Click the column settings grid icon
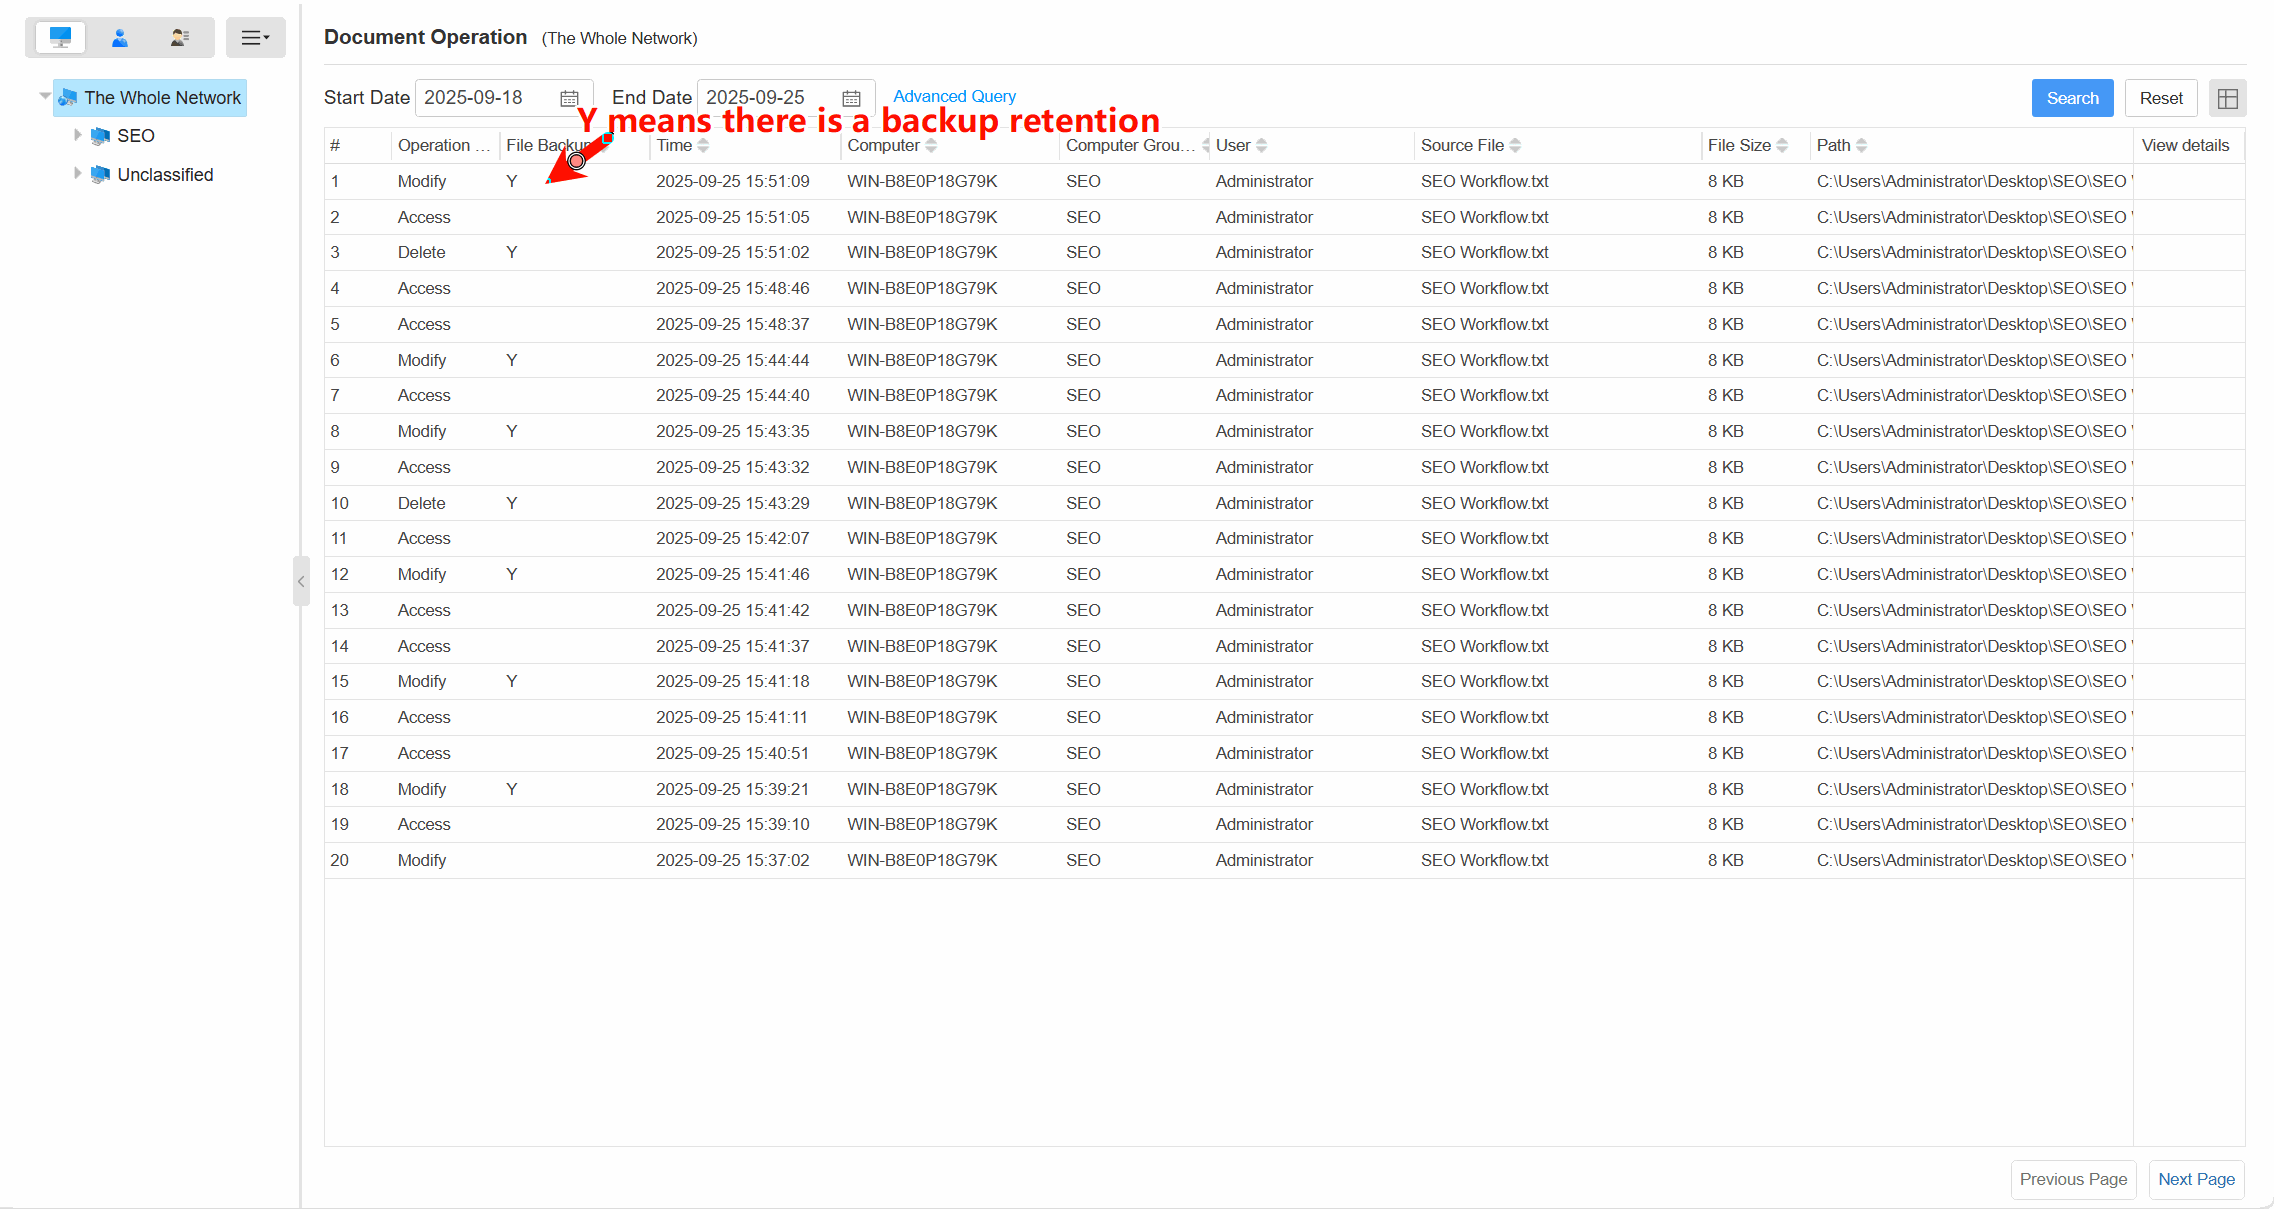This screenshot has width=2274, height=1209. [x=2228, y=97]
